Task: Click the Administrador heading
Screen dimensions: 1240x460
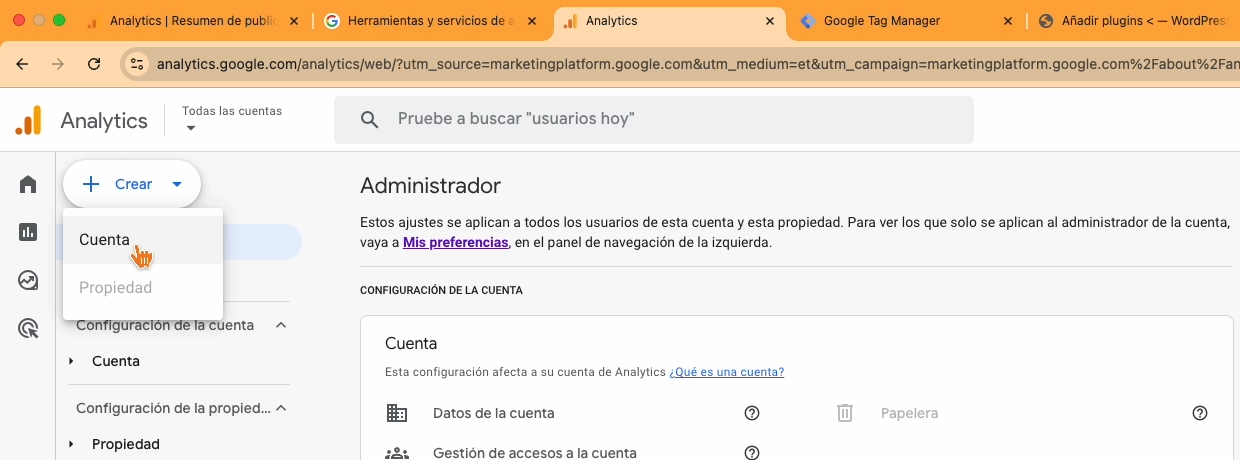Action: (430, 185)
